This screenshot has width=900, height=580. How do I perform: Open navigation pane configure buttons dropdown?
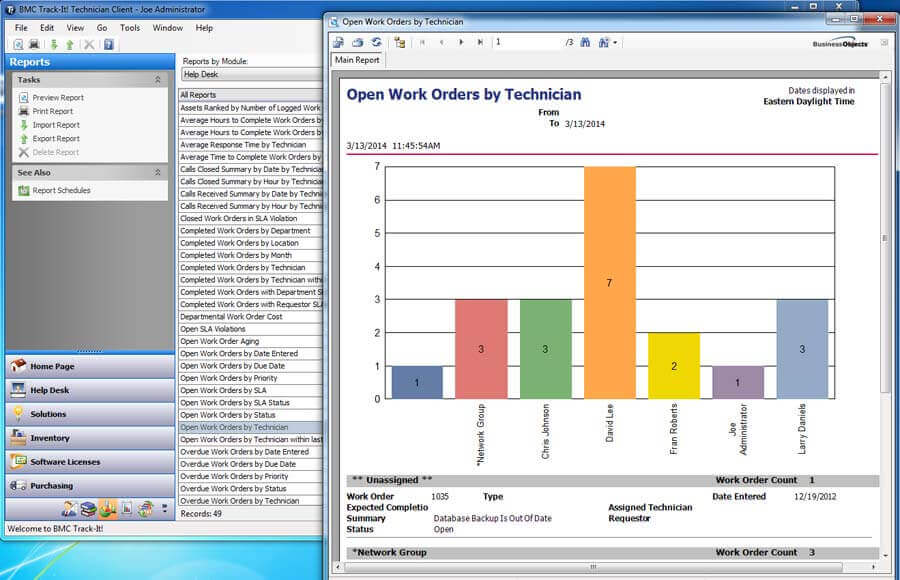point(165,508)
